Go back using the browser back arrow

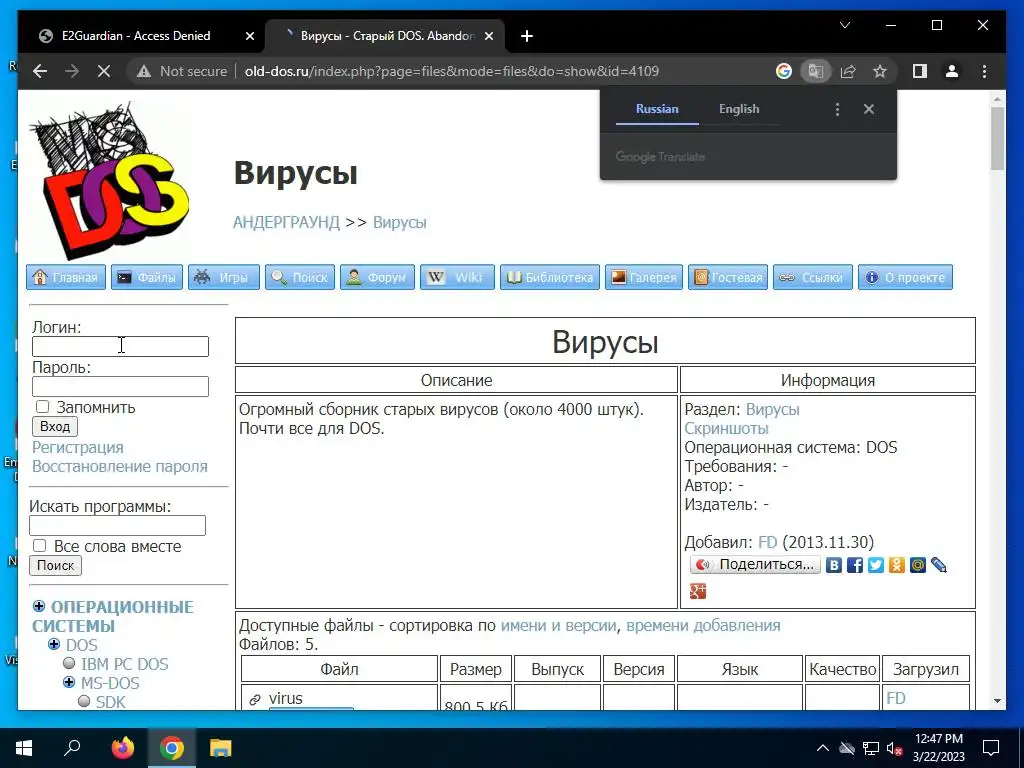(x=40, y=71)
